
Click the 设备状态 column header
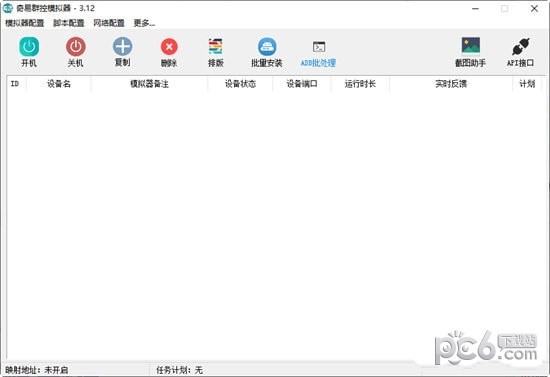click(240, 84)
